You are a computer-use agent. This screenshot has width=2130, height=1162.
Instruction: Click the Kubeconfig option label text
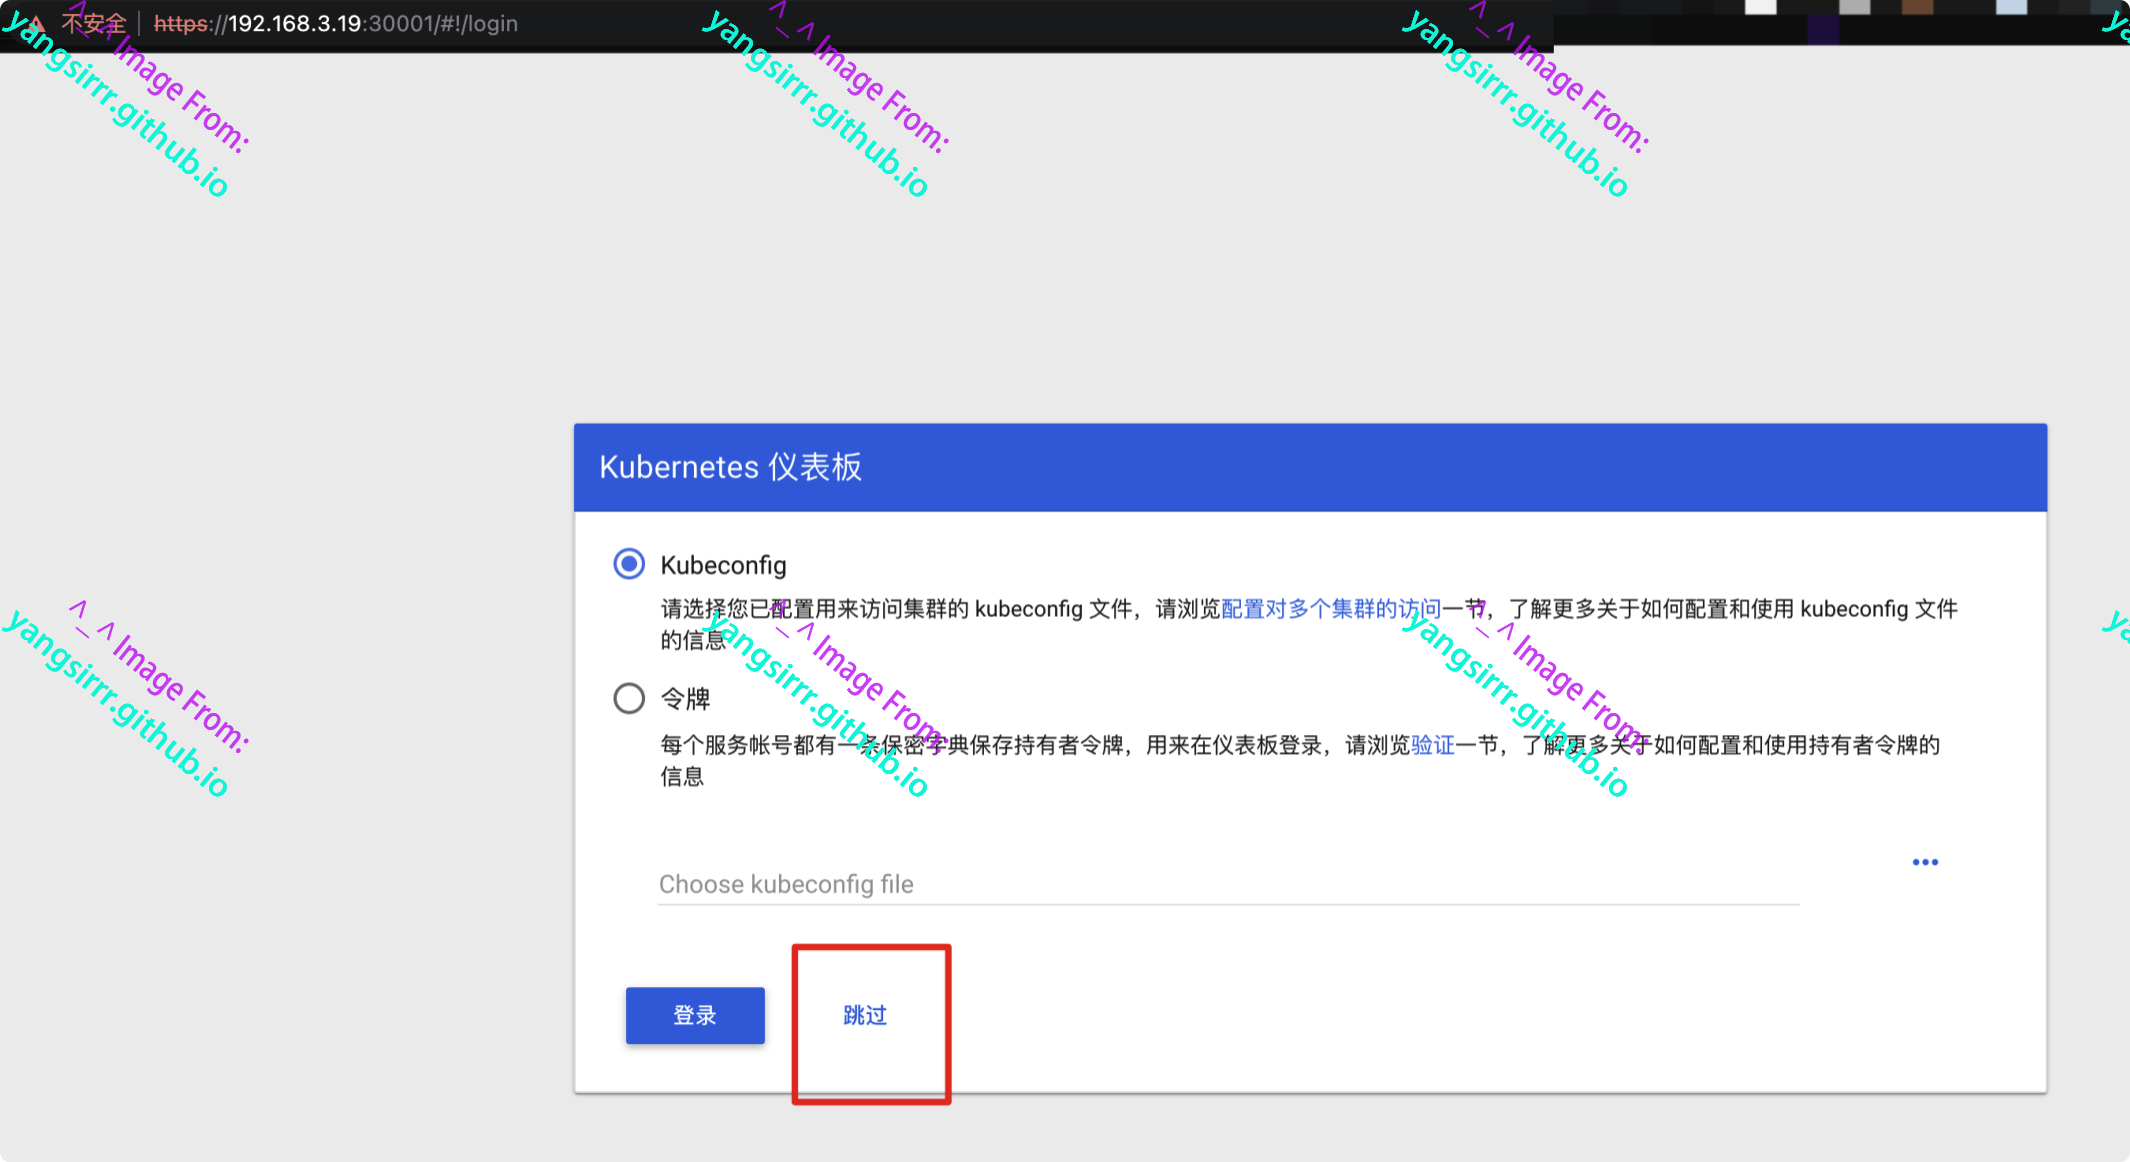click(723, 565)
